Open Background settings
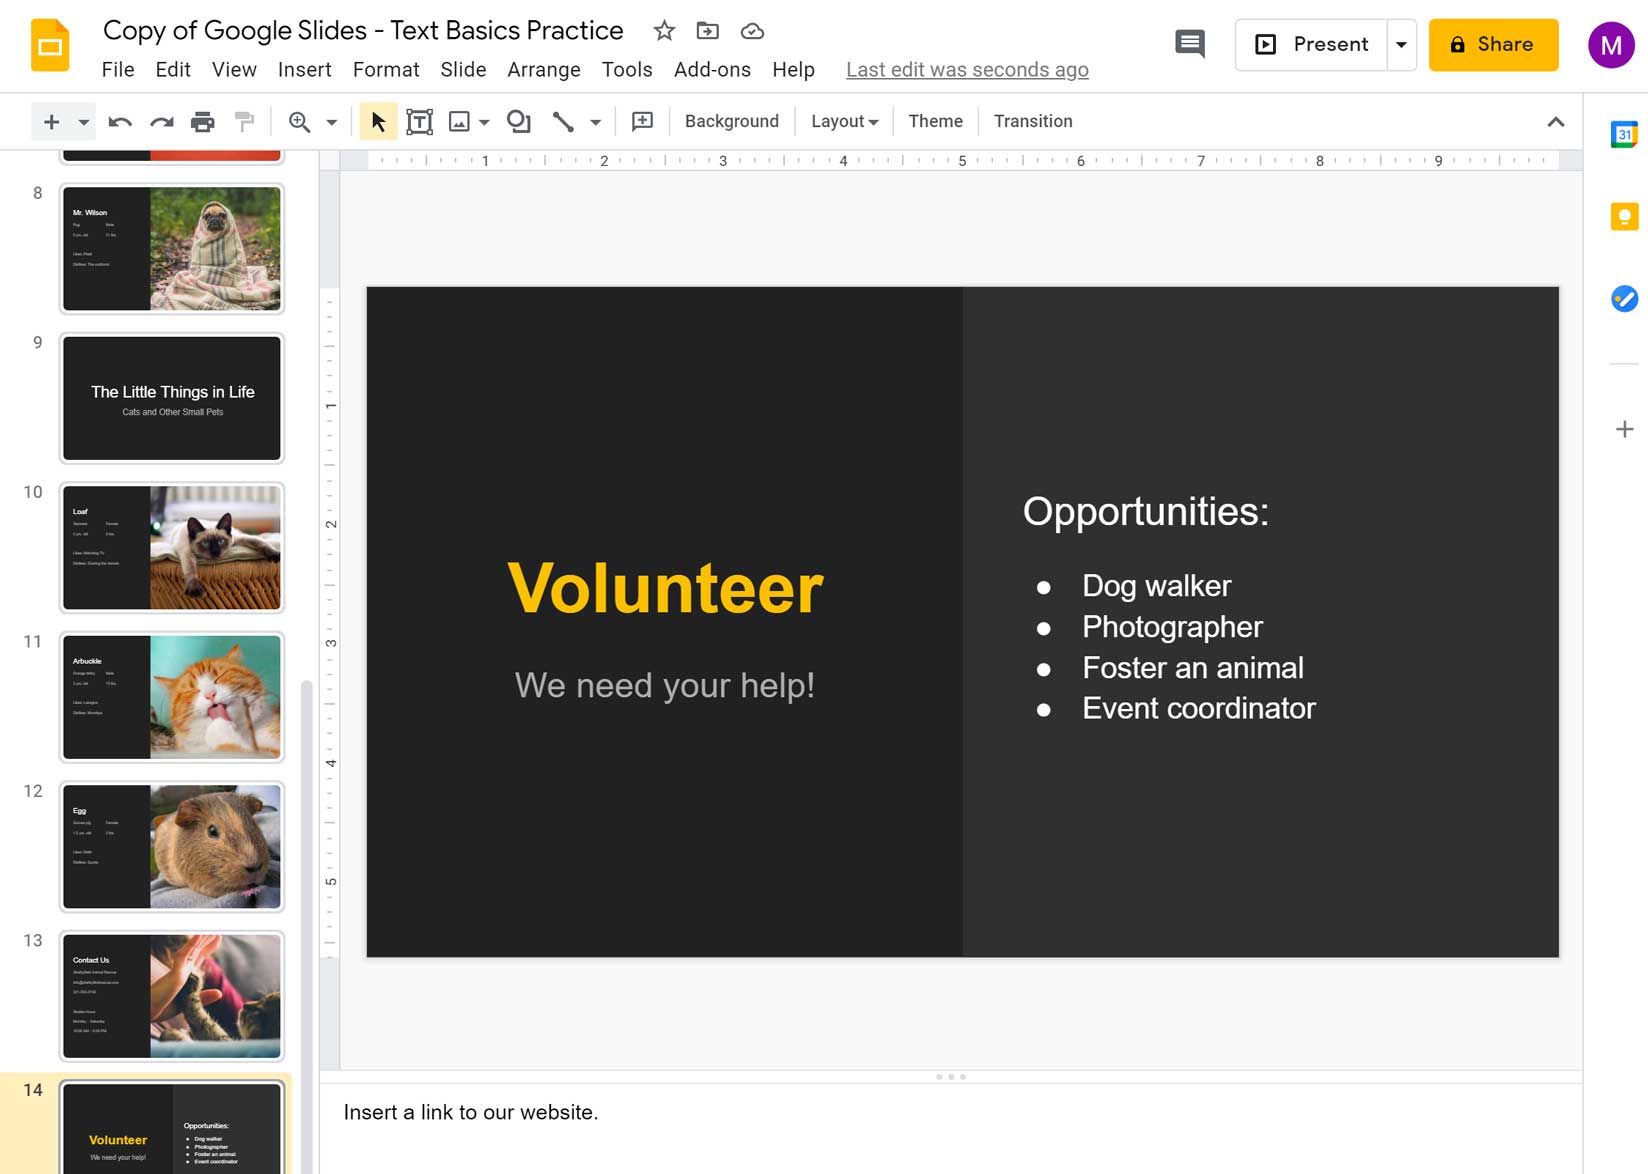The image size is (1648, 1174). tap(731, 120)
